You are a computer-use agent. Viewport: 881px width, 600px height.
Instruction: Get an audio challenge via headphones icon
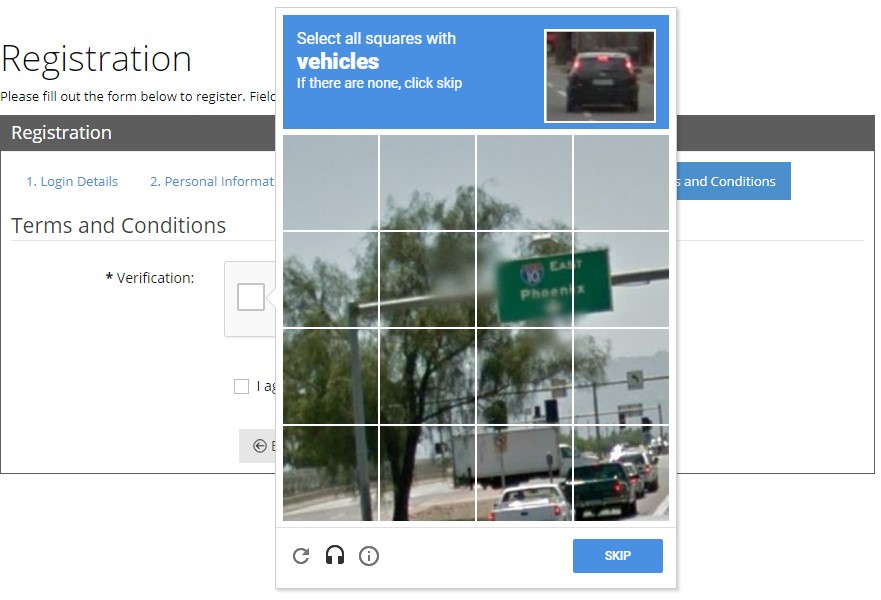[x=335, y=555]
